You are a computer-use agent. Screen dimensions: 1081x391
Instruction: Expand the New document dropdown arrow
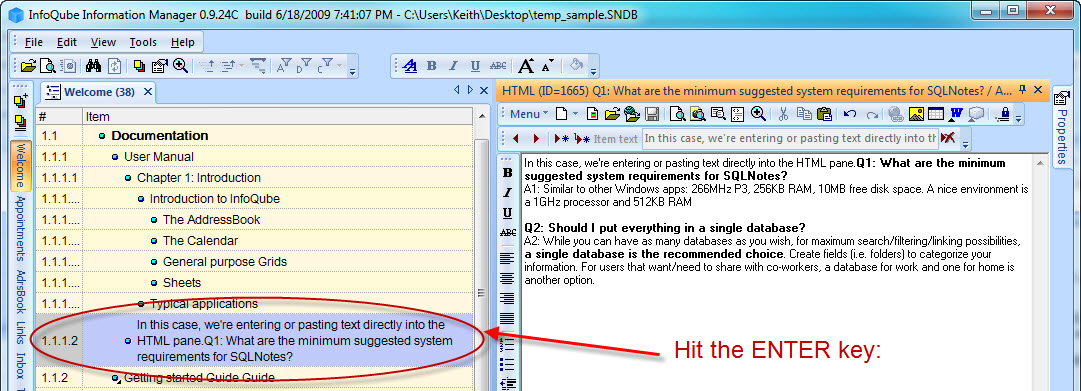[x=575, y=114]
